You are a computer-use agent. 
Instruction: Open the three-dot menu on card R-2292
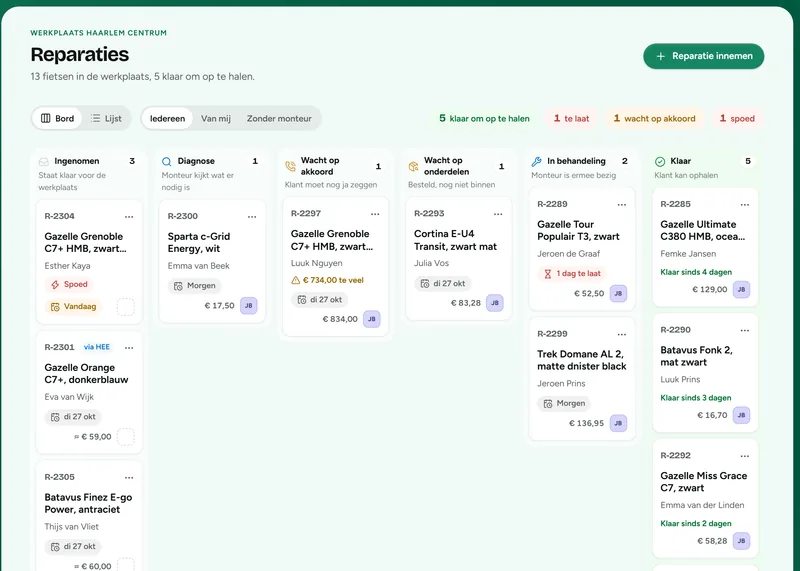pyautogui.click(x=745, y=456)
